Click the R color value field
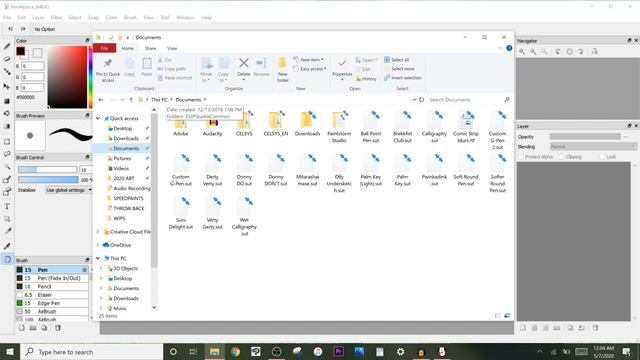The image size is (640, 360). pos(33,66)
